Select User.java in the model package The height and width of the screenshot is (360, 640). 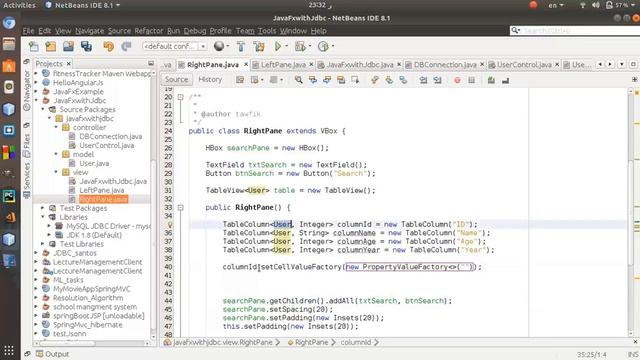tap(94, 163)
